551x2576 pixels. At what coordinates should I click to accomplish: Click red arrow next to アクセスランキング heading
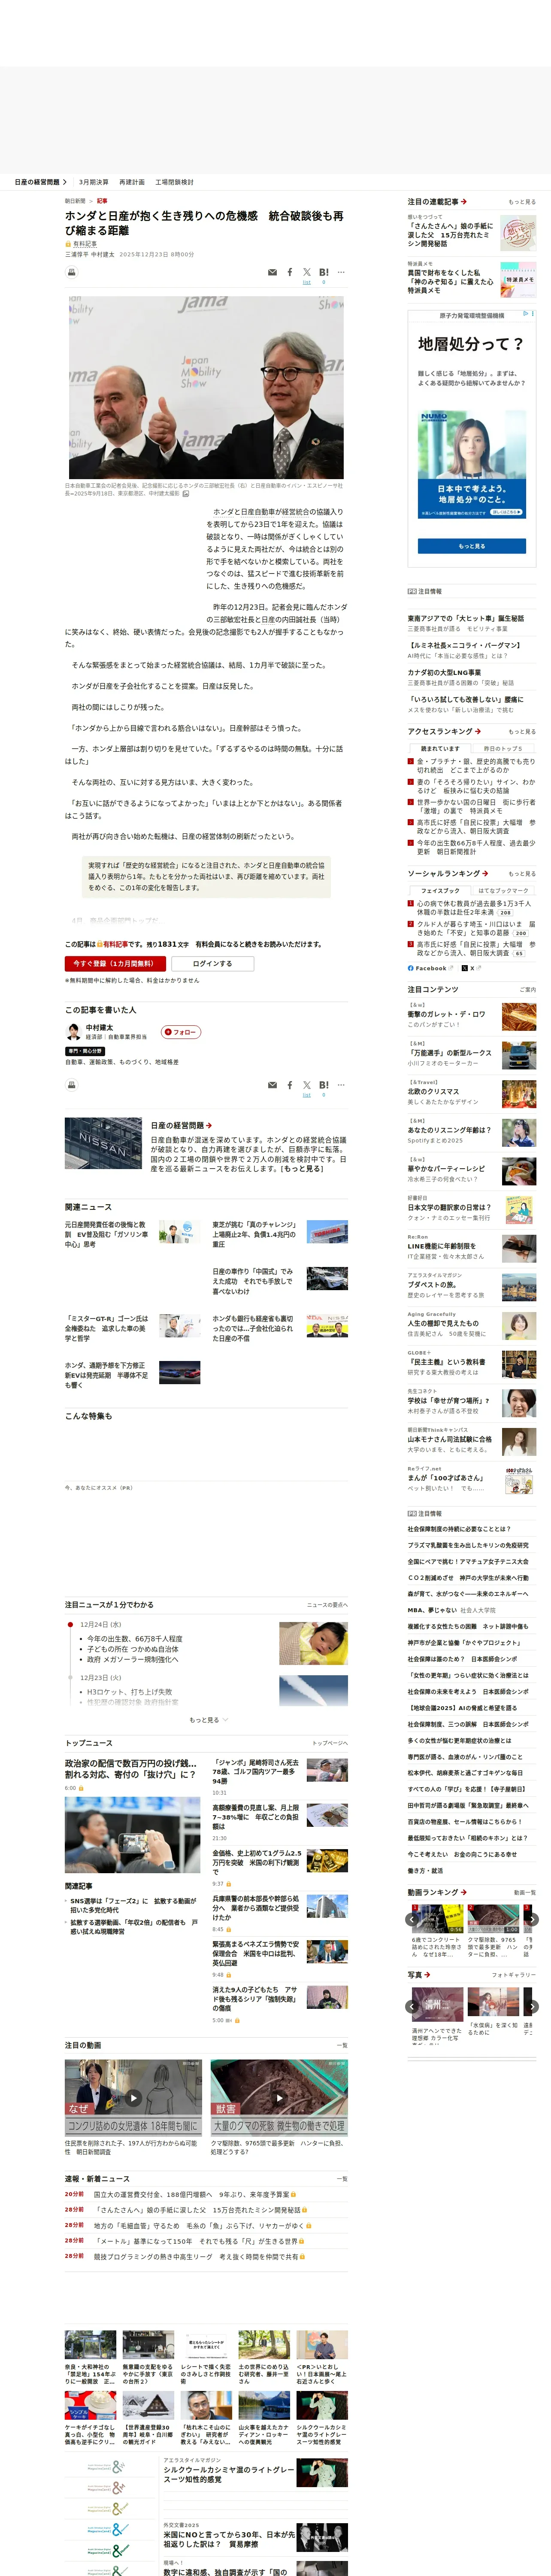click(478, 731)
